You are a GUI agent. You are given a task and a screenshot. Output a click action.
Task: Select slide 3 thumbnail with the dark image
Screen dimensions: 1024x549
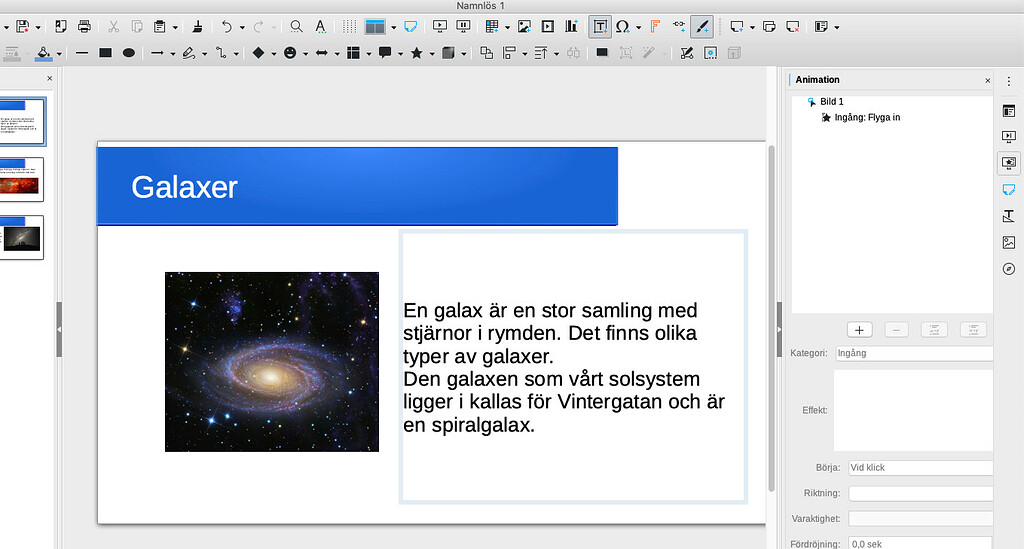coord(22,238)
